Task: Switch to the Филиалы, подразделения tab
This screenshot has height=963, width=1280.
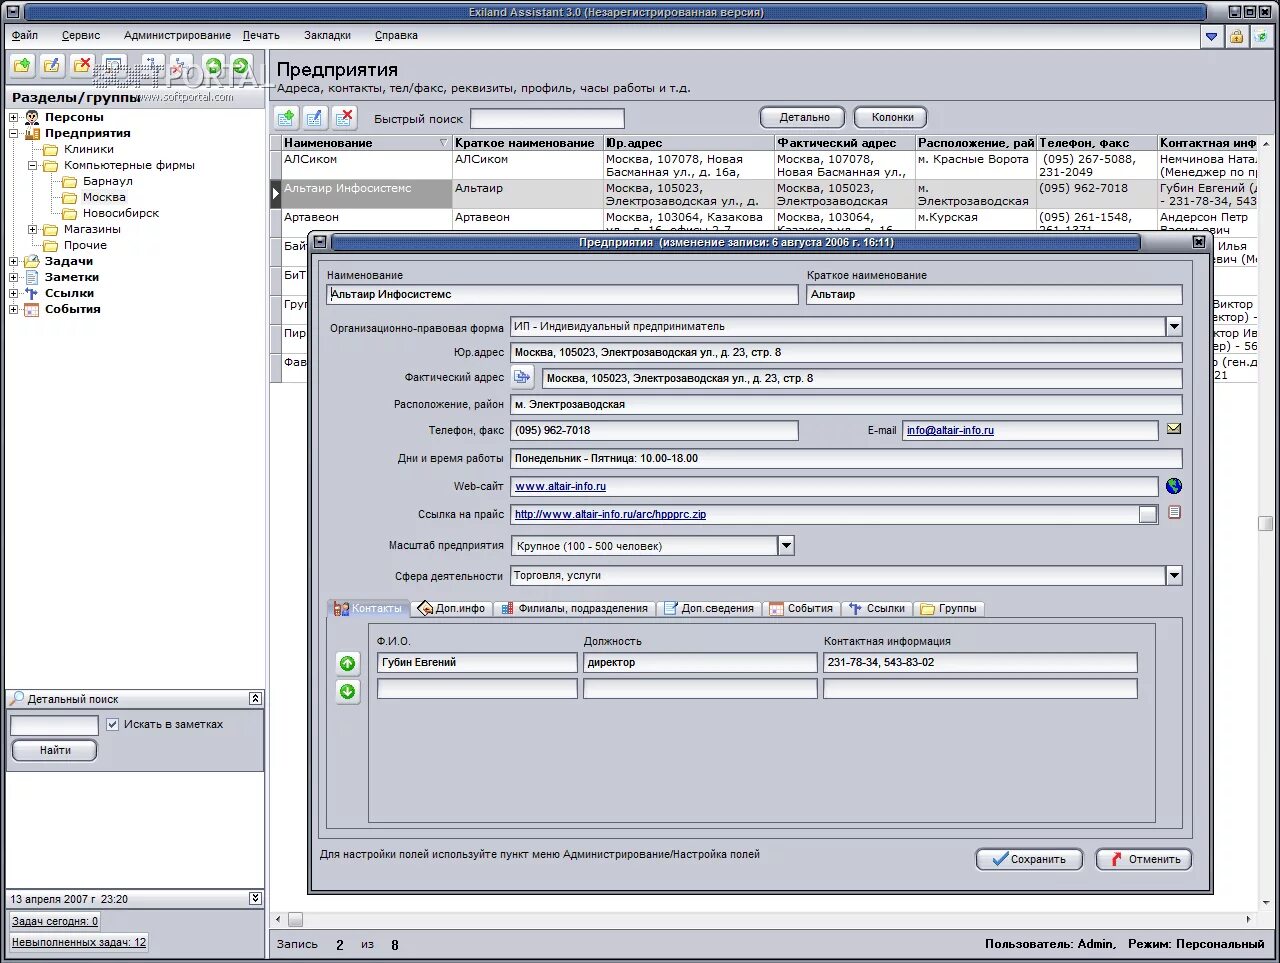Action: (x=576, y=608)
